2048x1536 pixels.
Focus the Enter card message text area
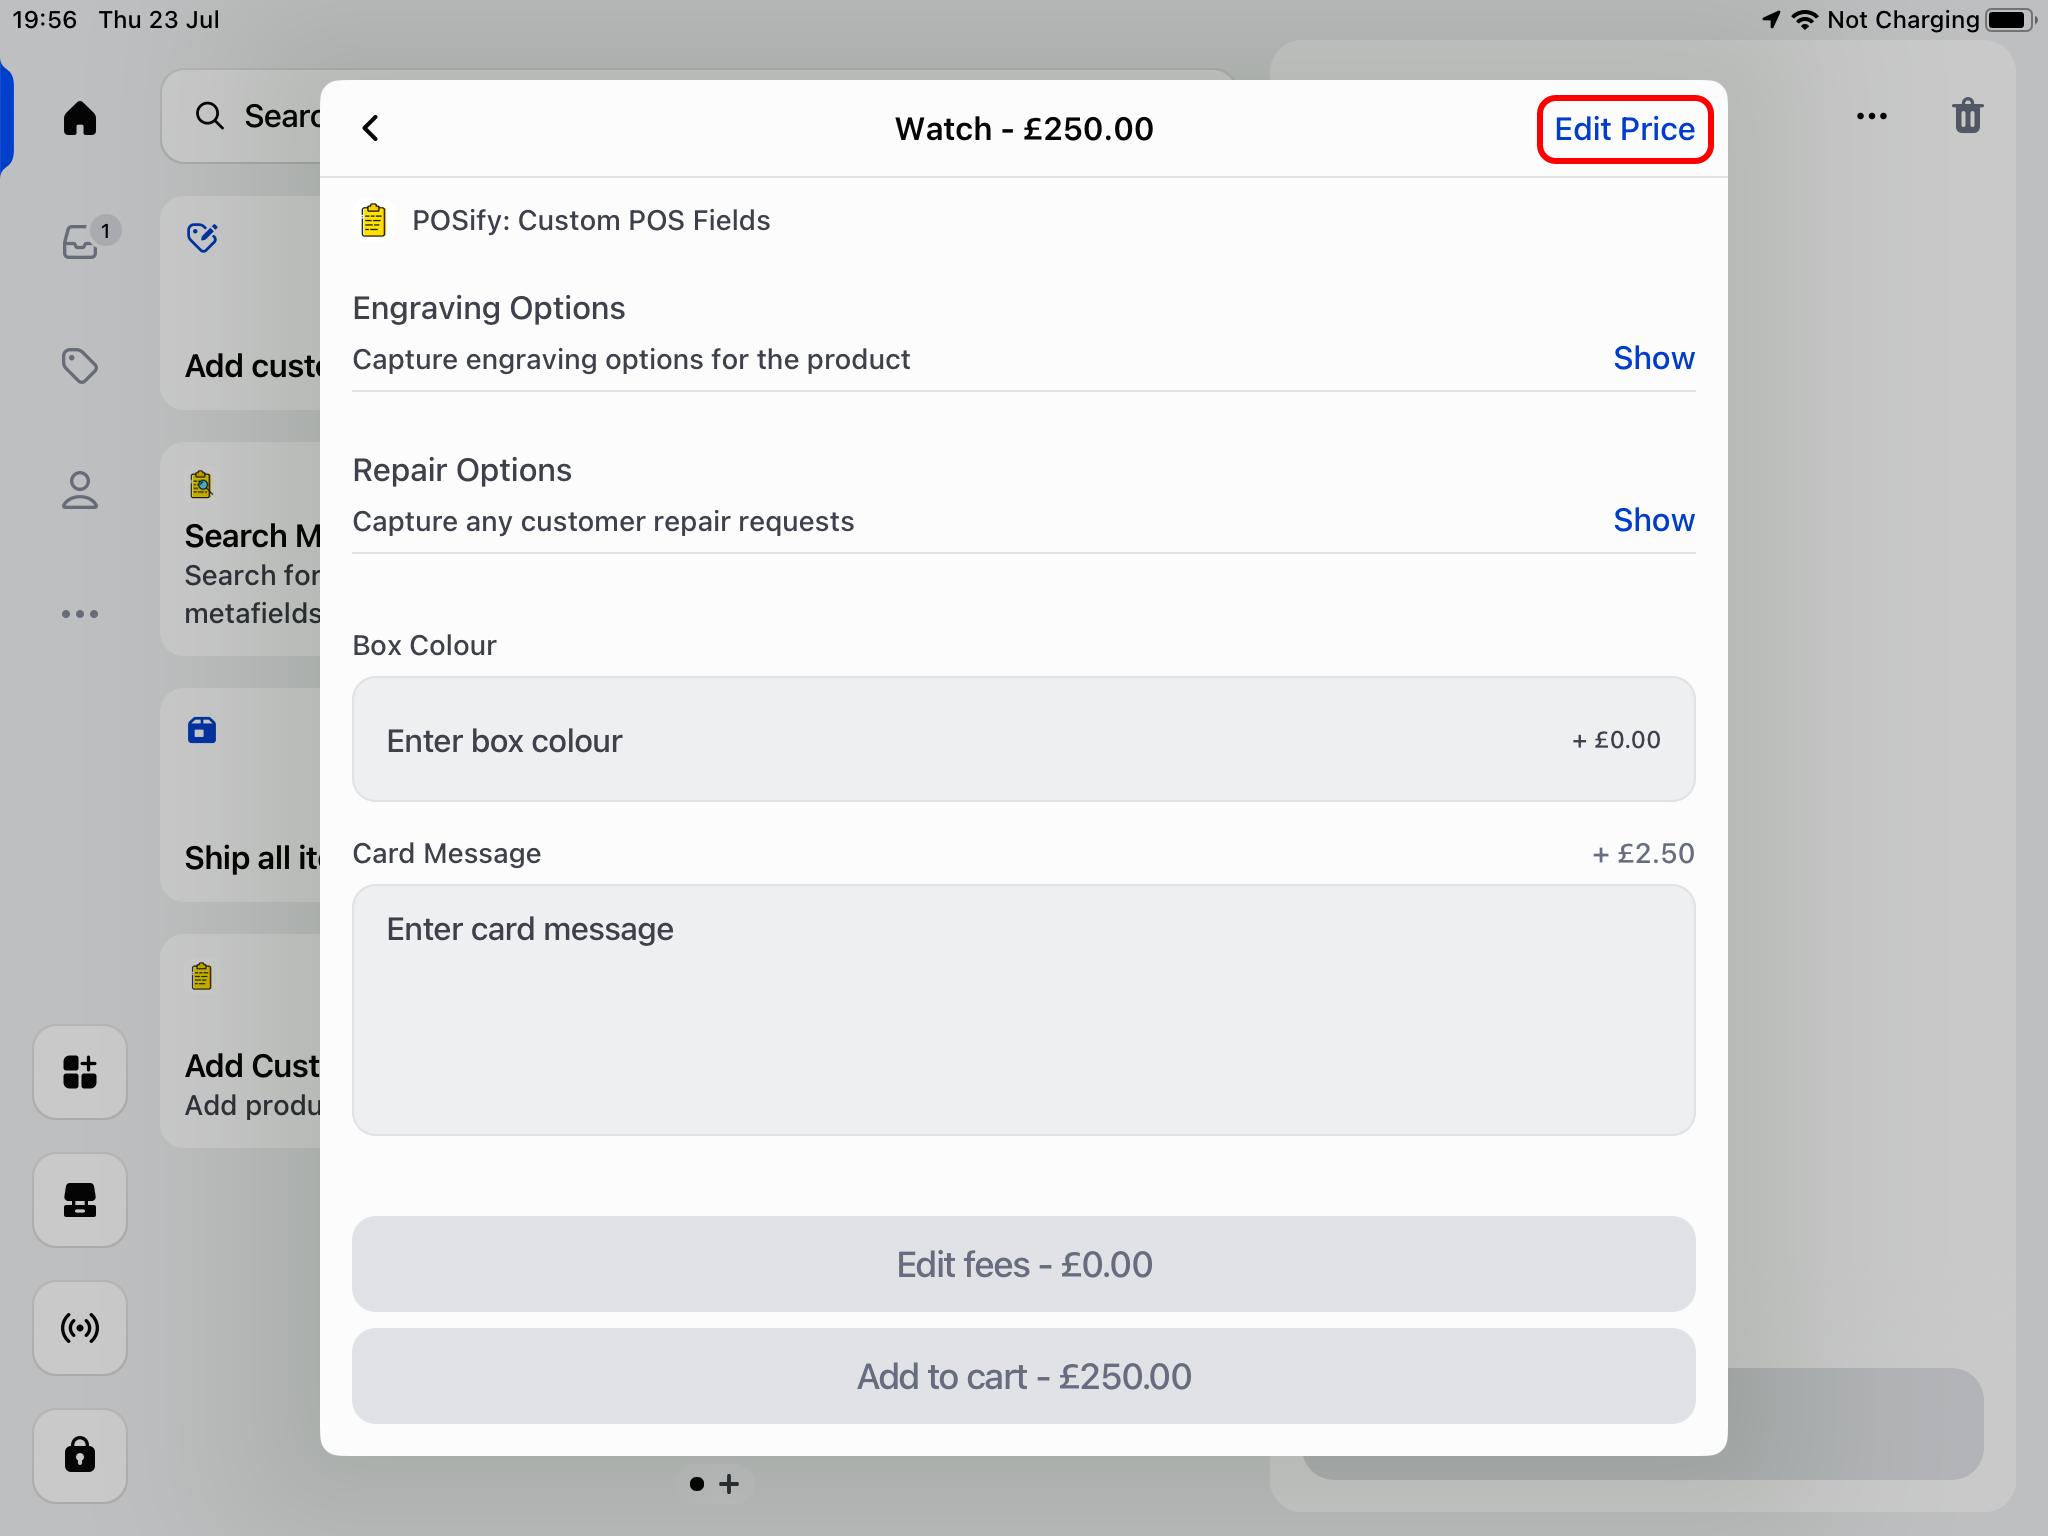pyautogui.click(x=1024, y=1010)
